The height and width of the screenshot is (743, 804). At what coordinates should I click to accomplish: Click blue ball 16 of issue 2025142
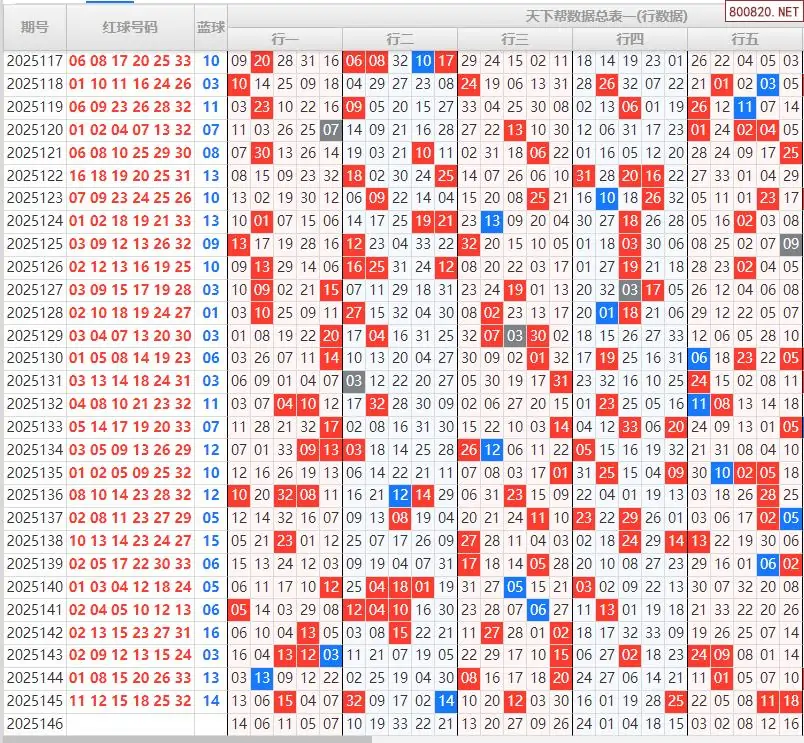(210, 633)
